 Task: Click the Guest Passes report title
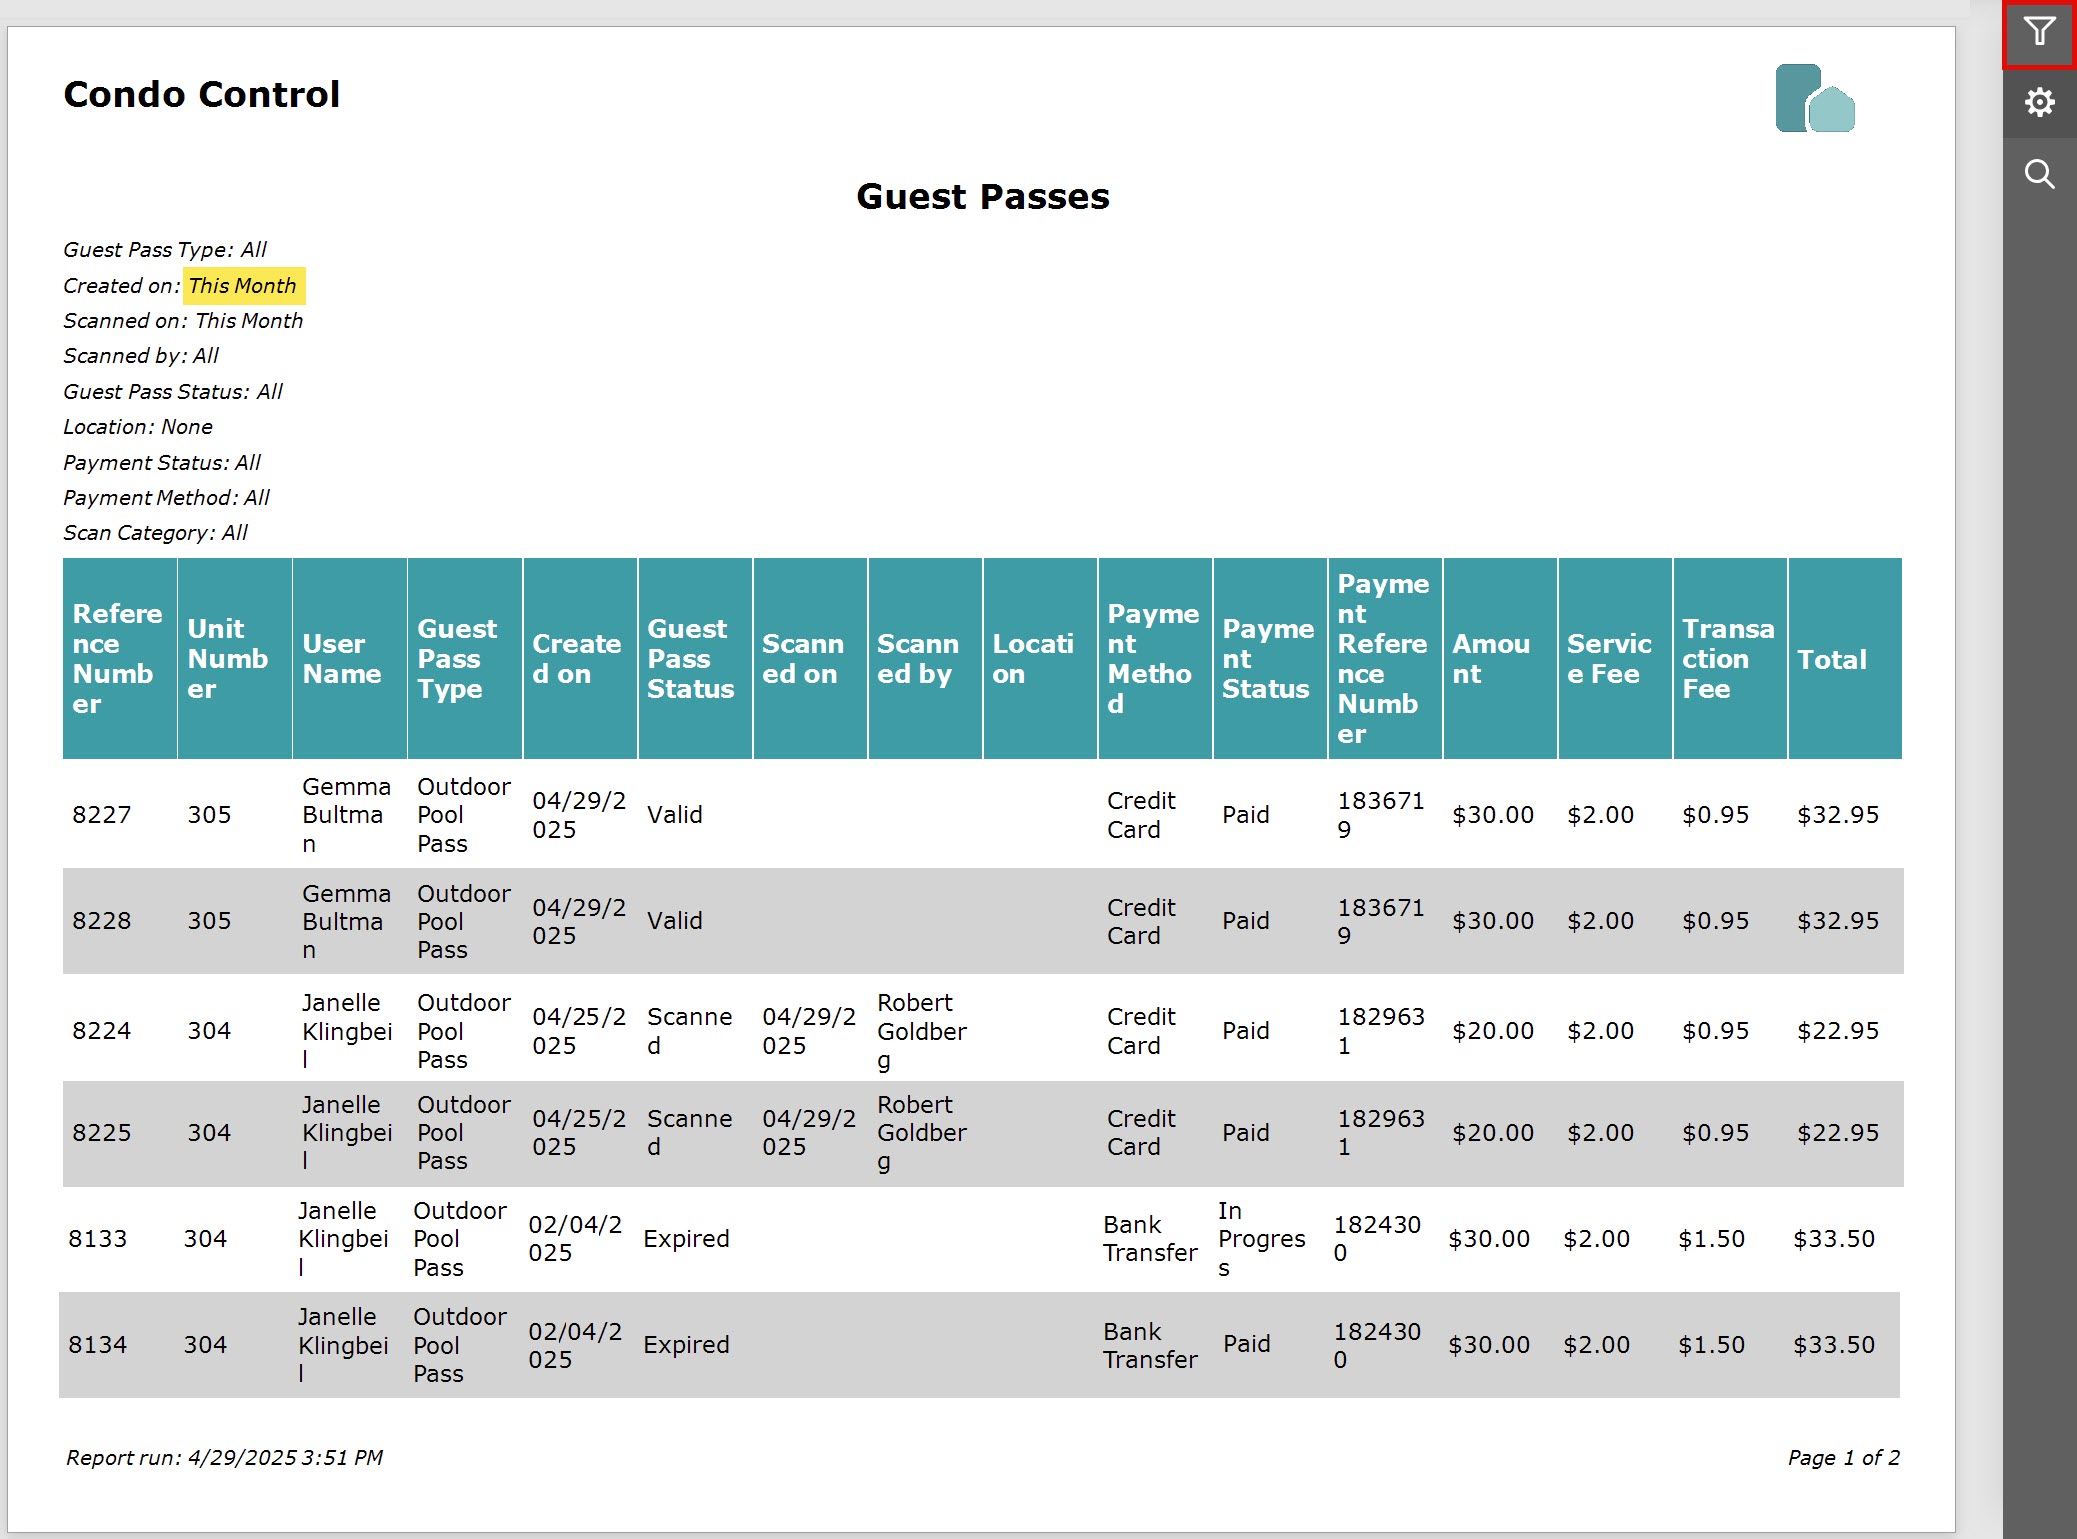[x=983, y=197]
